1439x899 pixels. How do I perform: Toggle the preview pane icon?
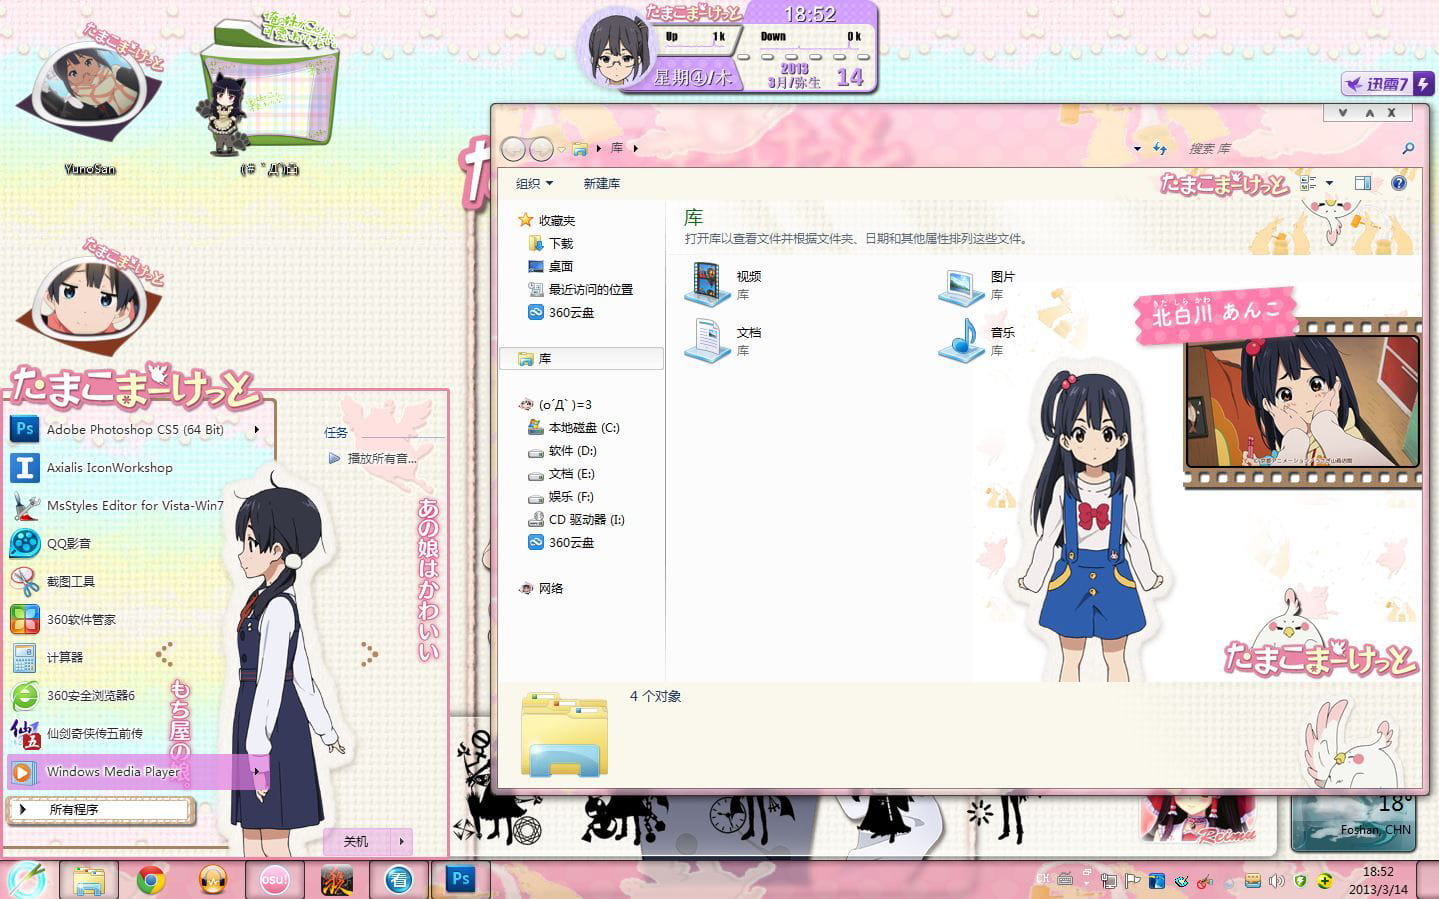pyautogui.click(x=1362, y=182)
